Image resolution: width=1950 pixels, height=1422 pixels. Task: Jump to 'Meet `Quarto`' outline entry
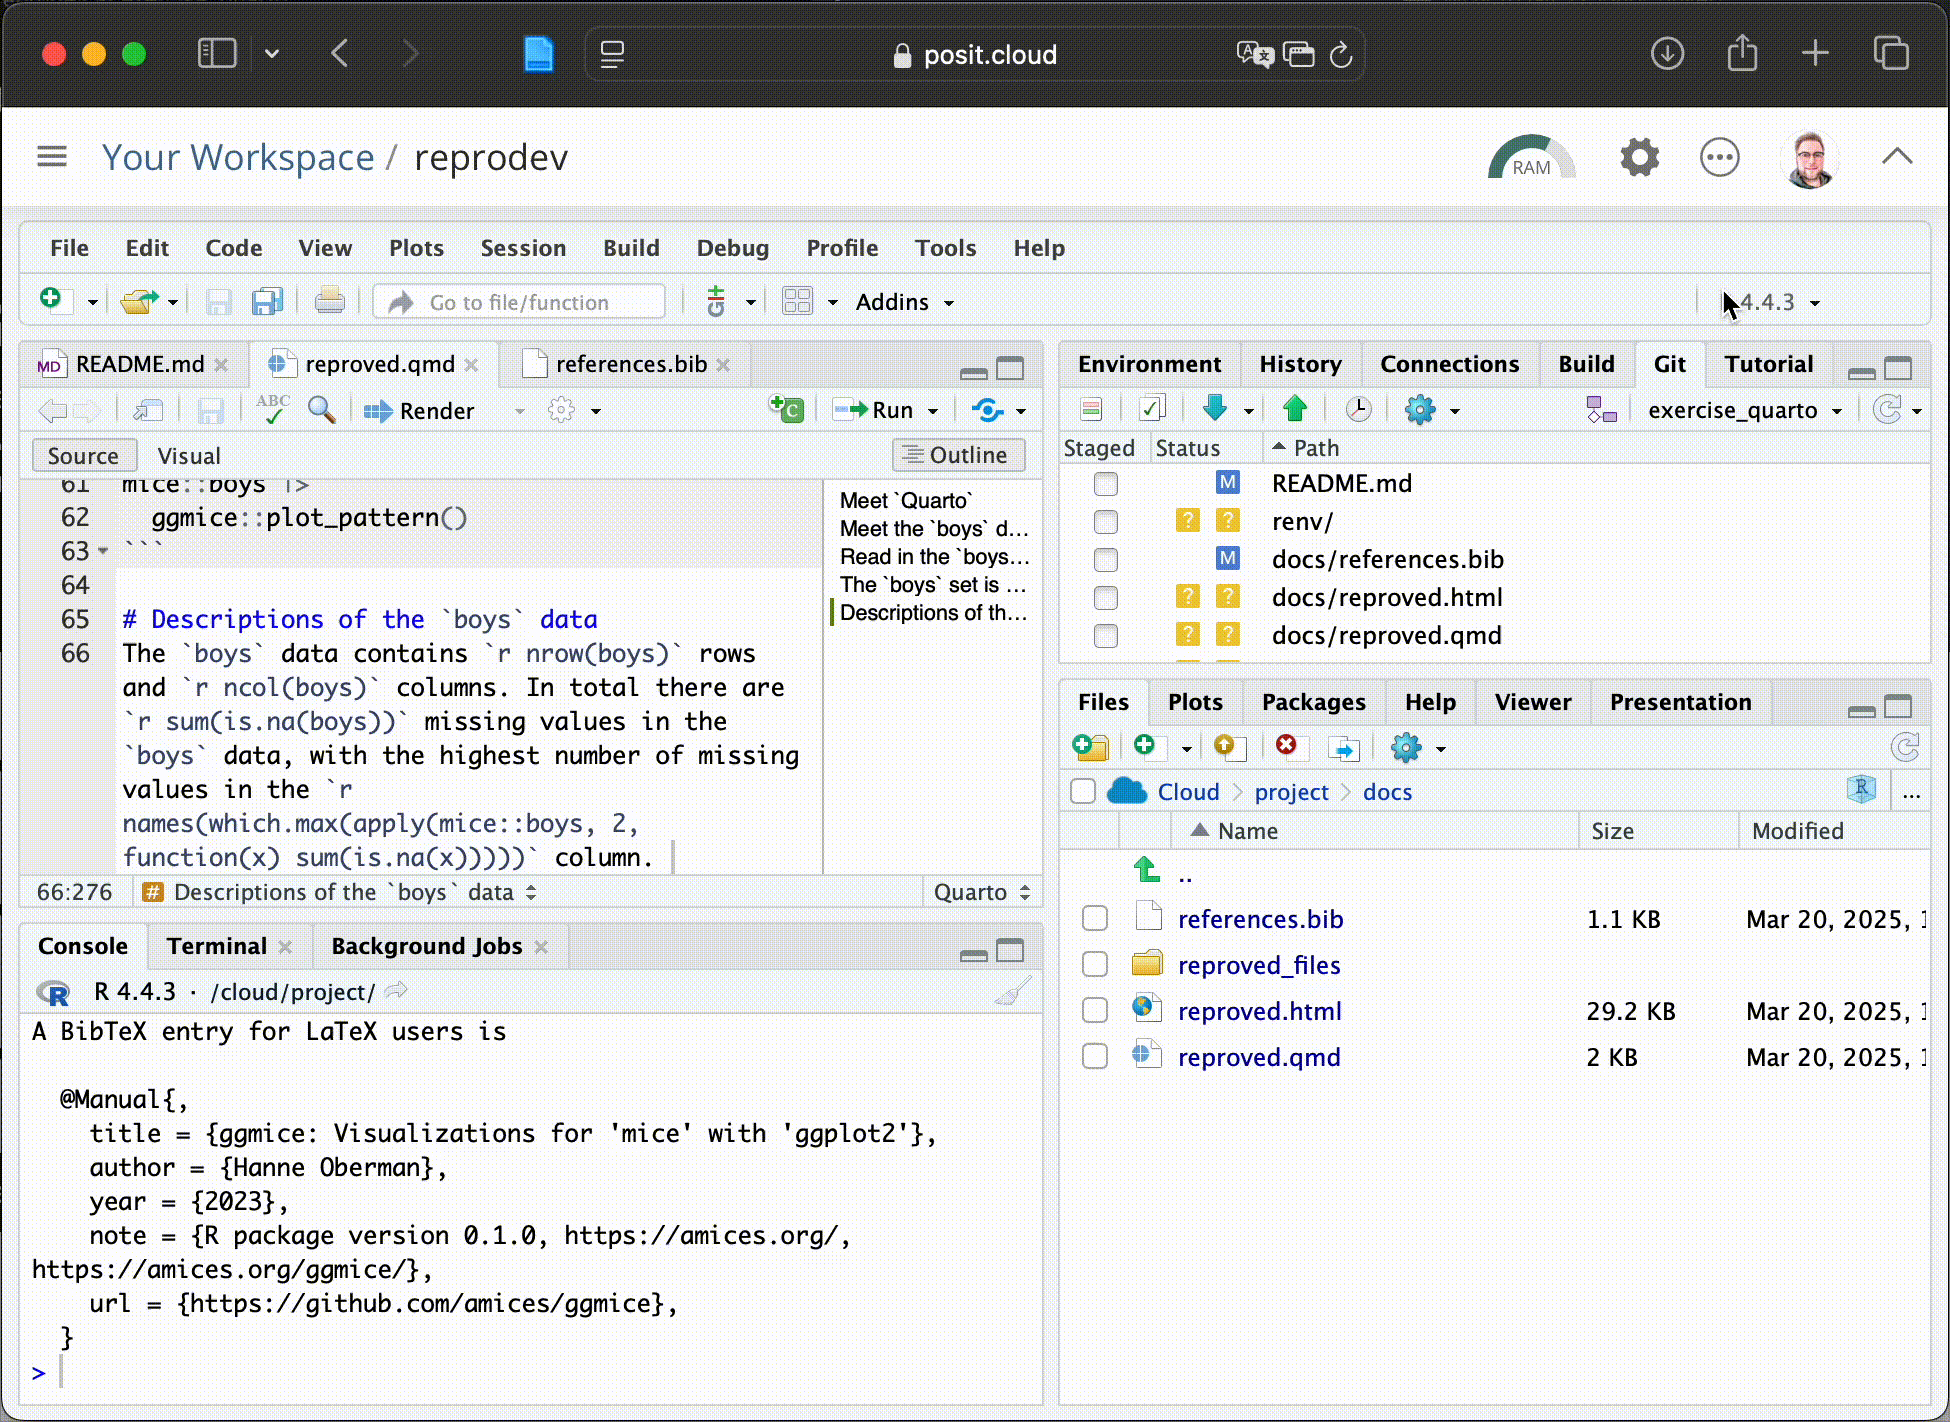[x=906, y=500]
